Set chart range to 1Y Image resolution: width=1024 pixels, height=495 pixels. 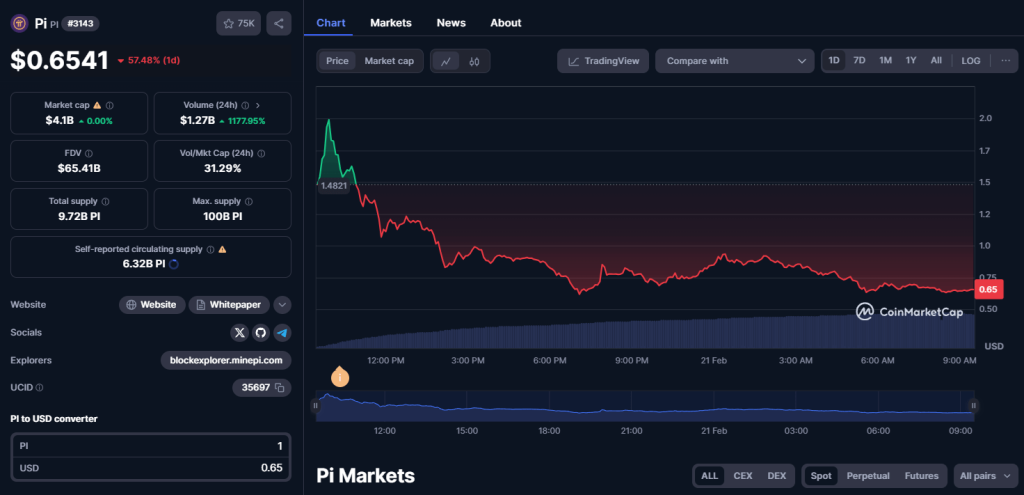click(911, 61)
